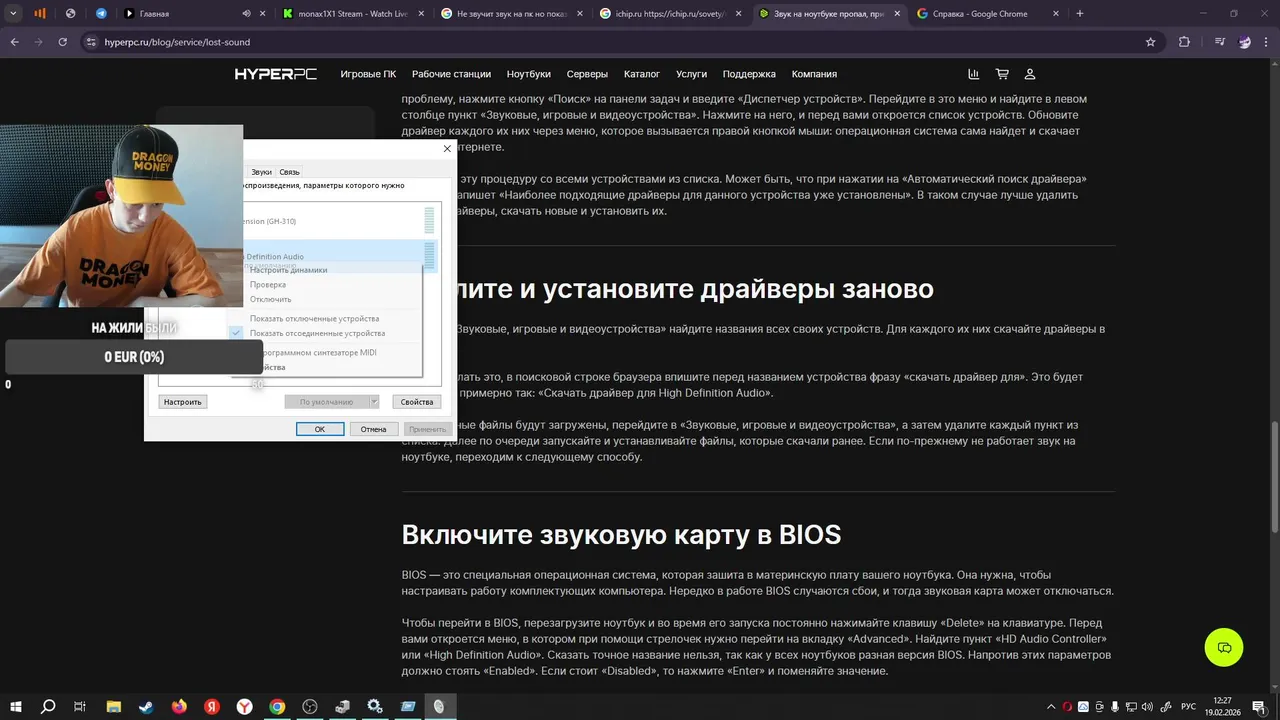The image size is (1280, 720).
Task: Open the pinned Telegram tab
Action: click(101, 14)
